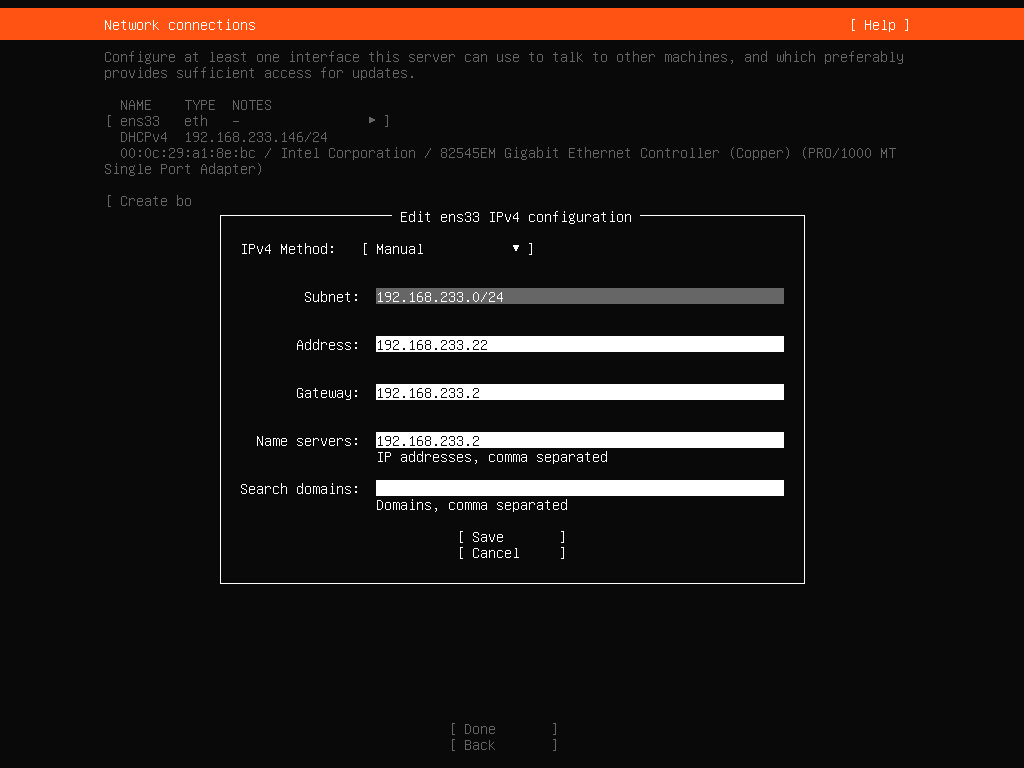Edit the Name servers field

tap(579, 441)
